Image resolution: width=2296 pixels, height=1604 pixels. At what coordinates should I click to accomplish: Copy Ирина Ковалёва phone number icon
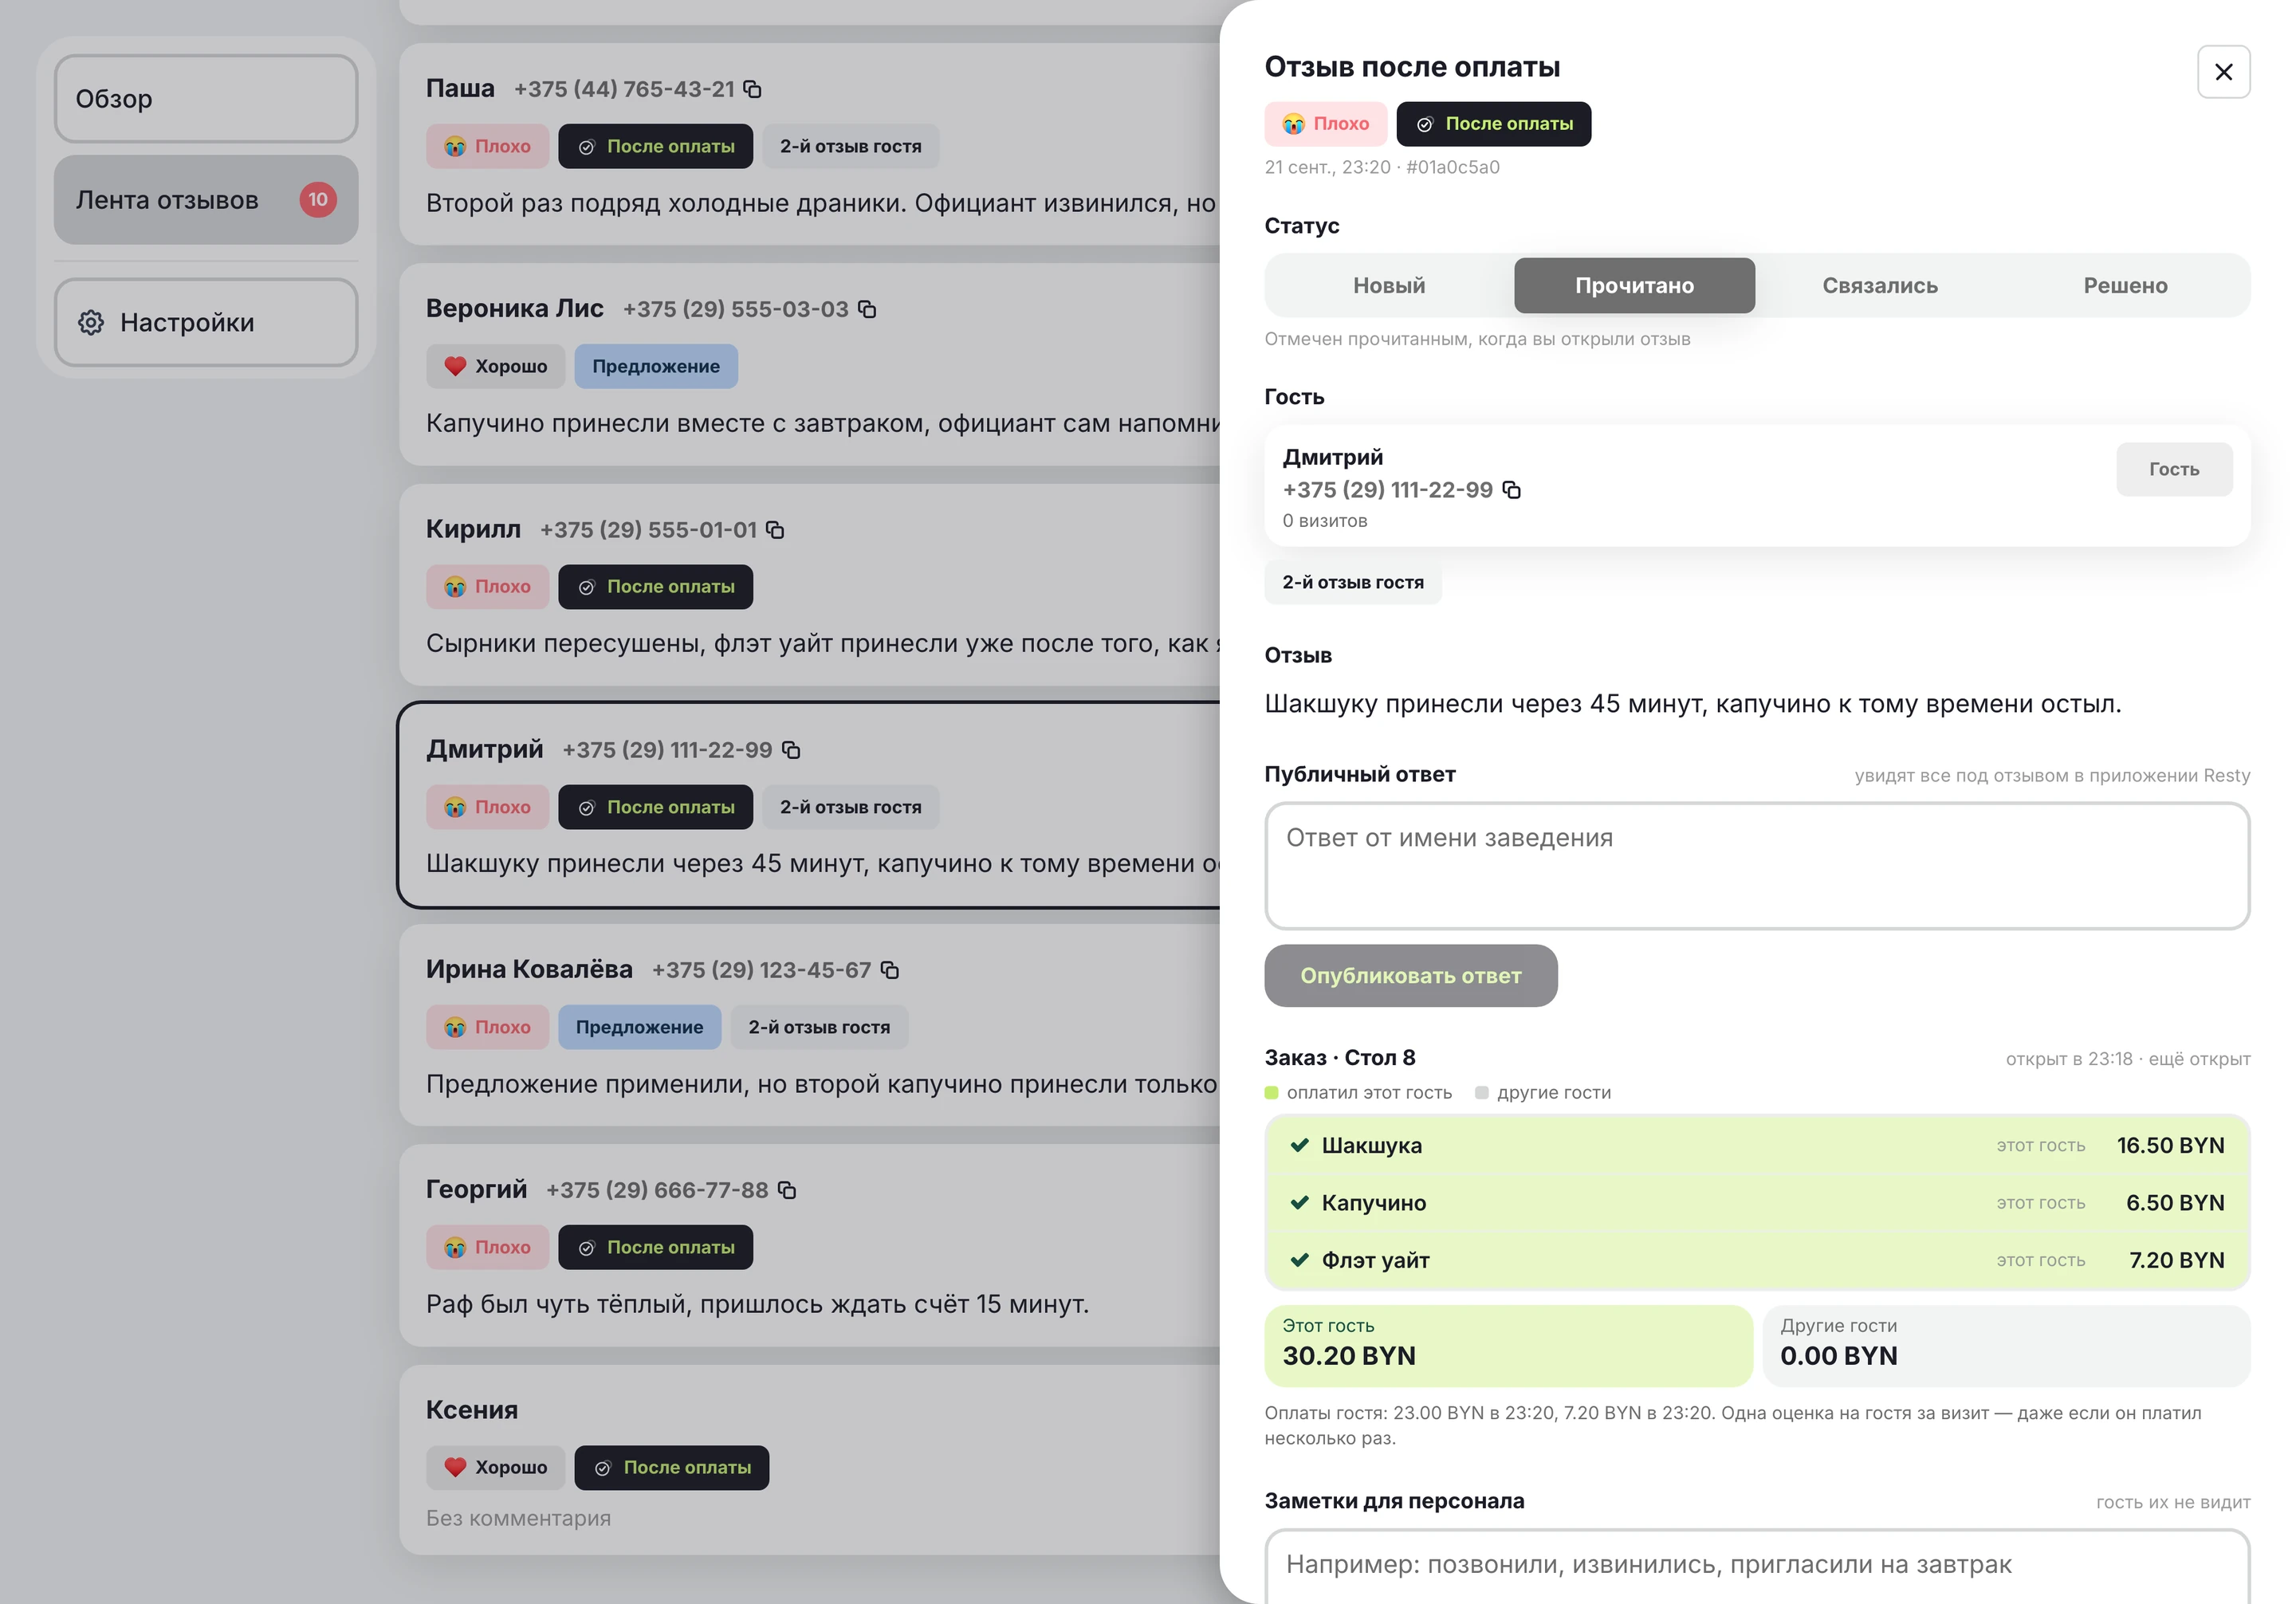(890, 969)
